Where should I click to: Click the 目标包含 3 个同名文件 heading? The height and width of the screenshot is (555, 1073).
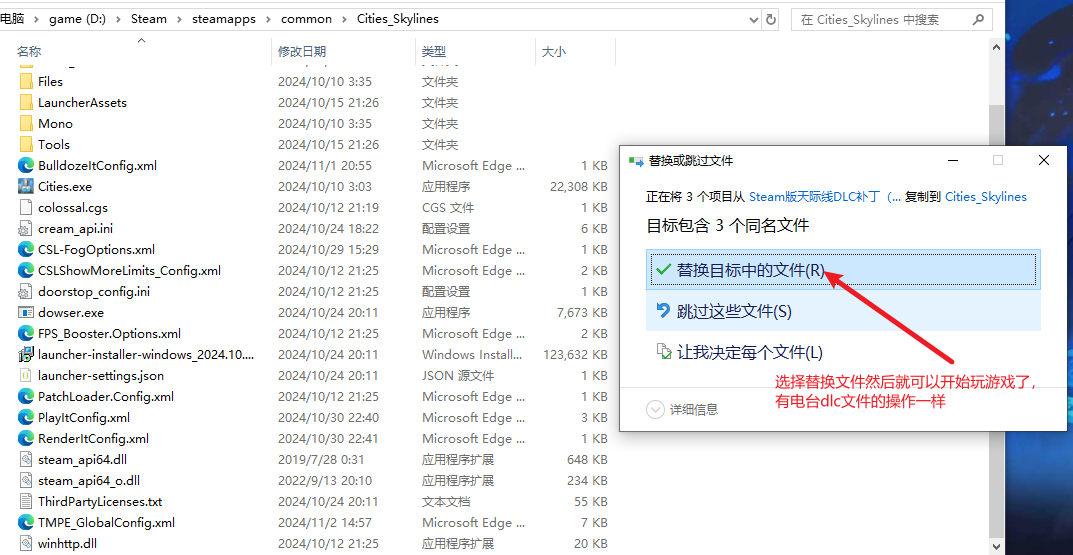727,224
